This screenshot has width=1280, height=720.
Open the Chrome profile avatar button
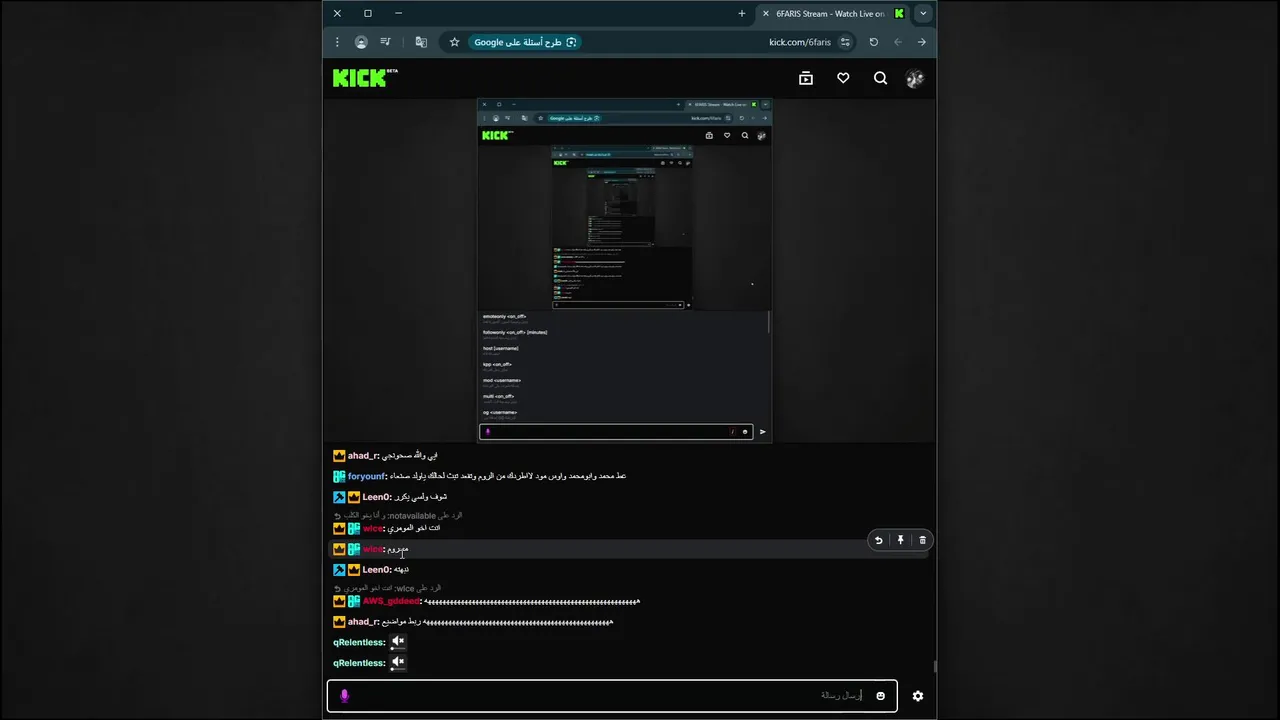click(361, 42)
